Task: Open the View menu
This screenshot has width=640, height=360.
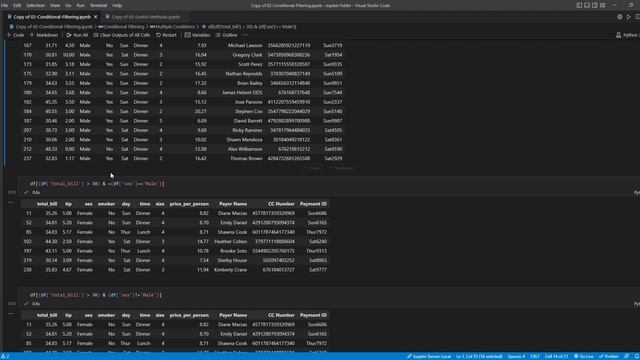Action: pos(55,5)
